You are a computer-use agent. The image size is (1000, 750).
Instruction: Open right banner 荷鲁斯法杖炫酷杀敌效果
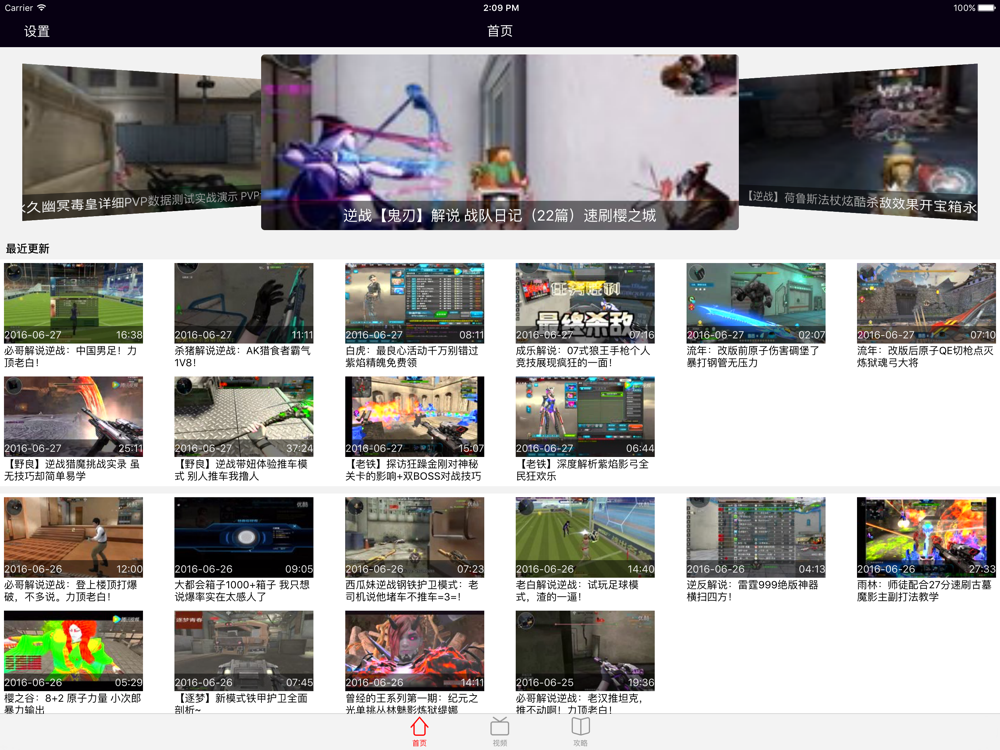(x=858, y=142)
